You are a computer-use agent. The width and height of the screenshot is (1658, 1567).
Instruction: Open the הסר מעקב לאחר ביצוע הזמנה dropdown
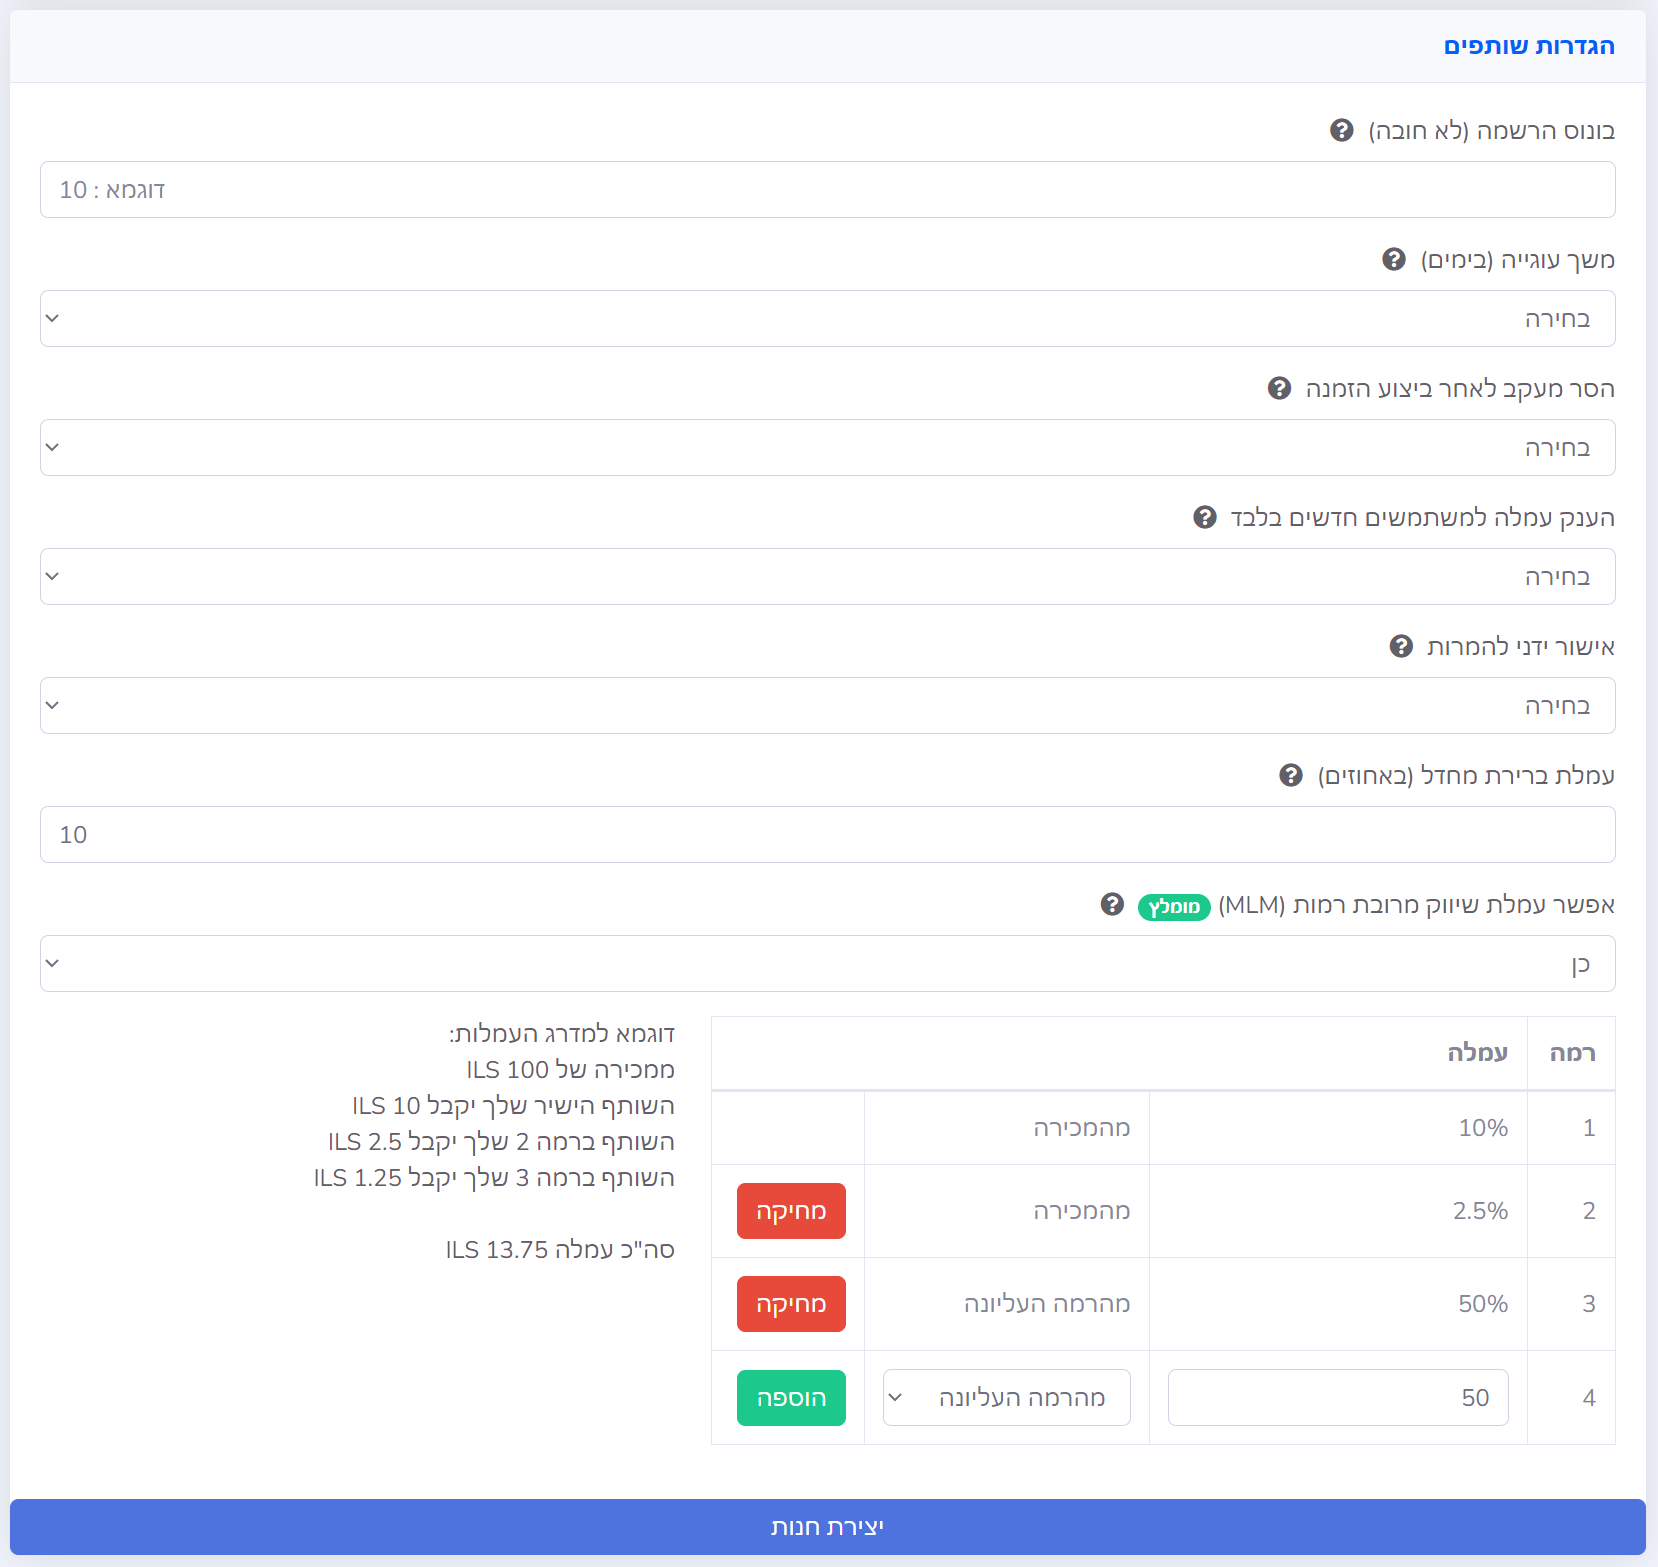(x=827, y=448)
